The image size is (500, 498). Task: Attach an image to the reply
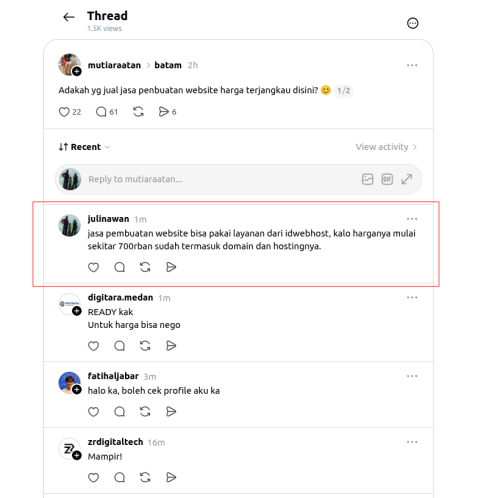(367, 179)
